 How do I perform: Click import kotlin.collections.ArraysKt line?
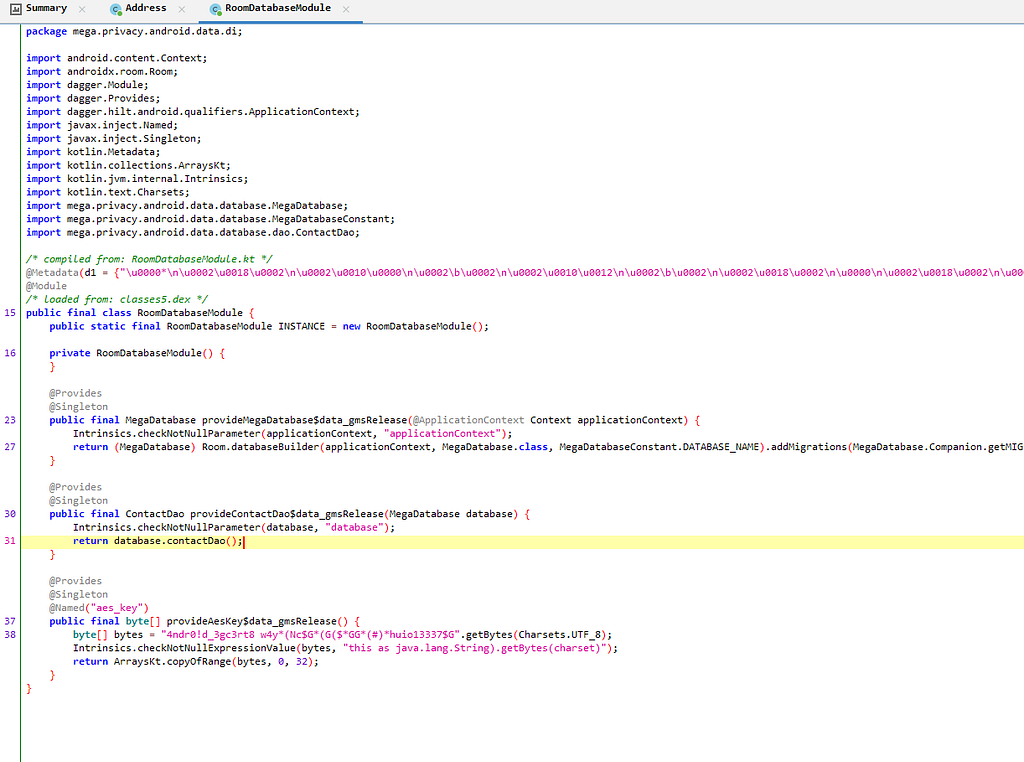click(128, 166)
